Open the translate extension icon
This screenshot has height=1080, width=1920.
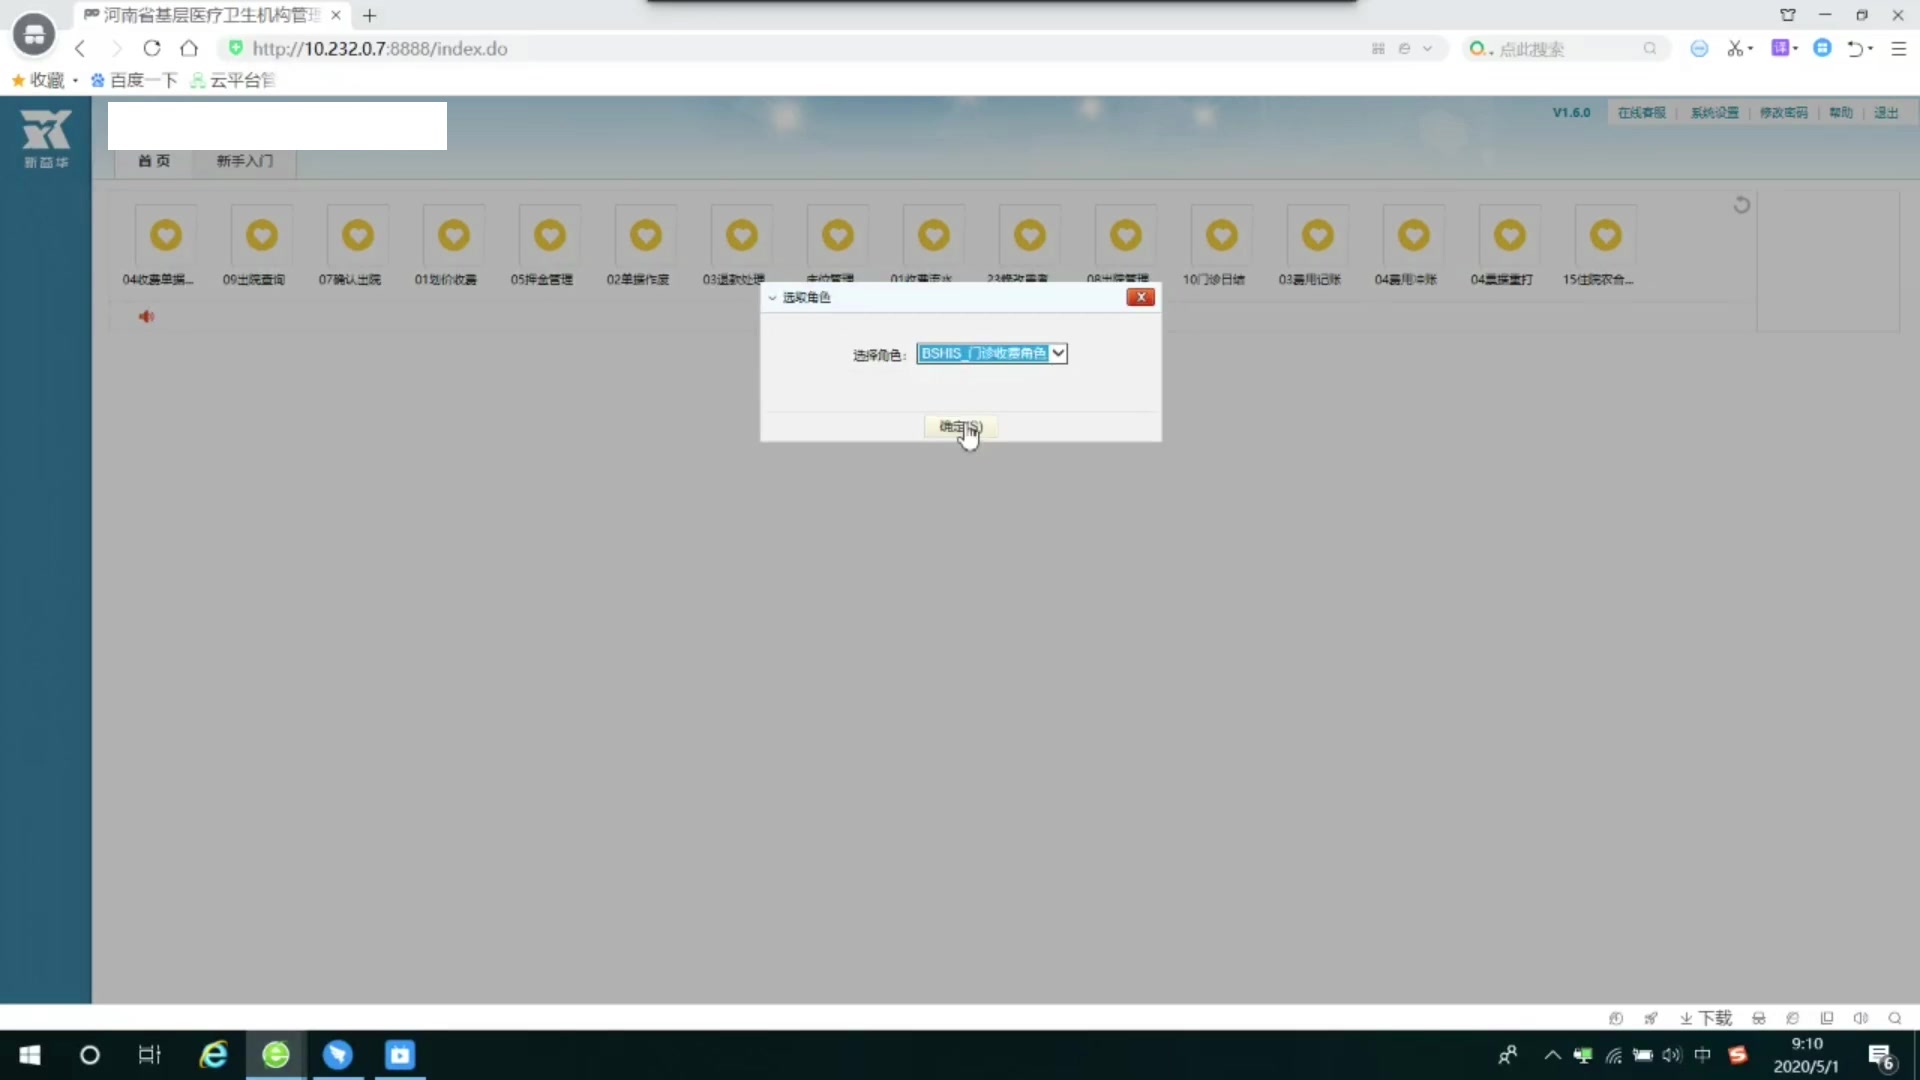(1780, 48)
